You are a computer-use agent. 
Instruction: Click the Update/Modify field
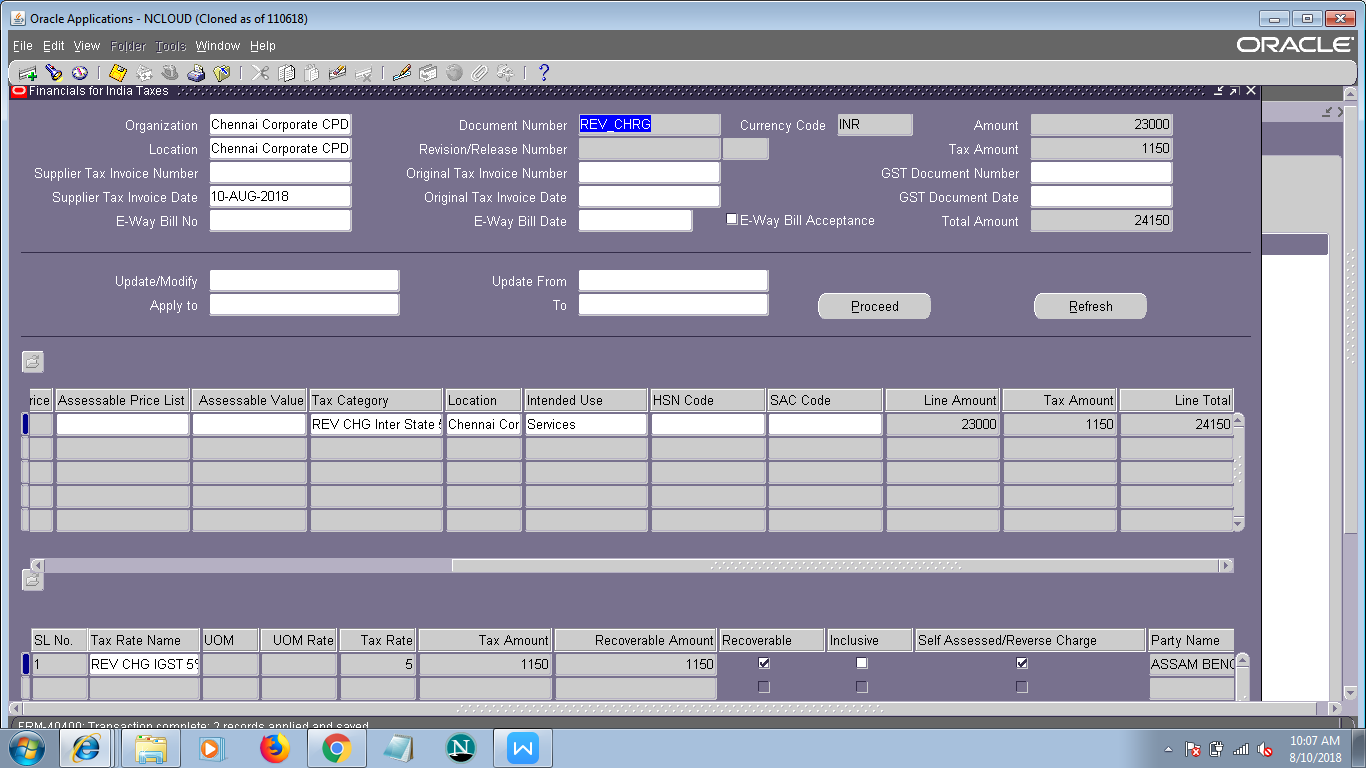click(x=305, y=281)
